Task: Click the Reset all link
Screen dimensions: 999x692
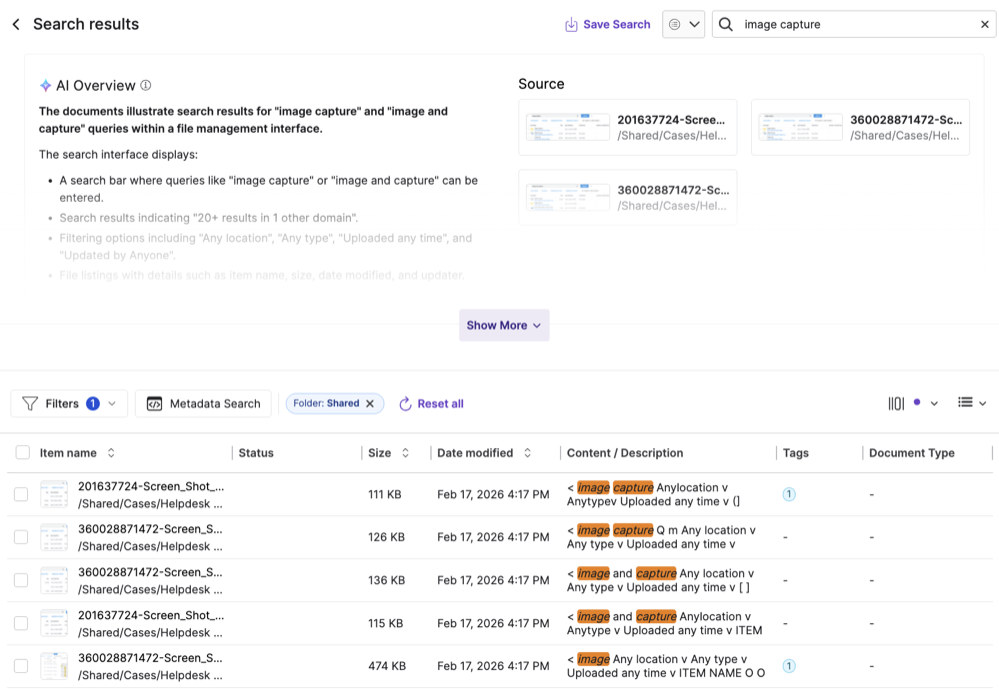Action: tap(431, 404)
